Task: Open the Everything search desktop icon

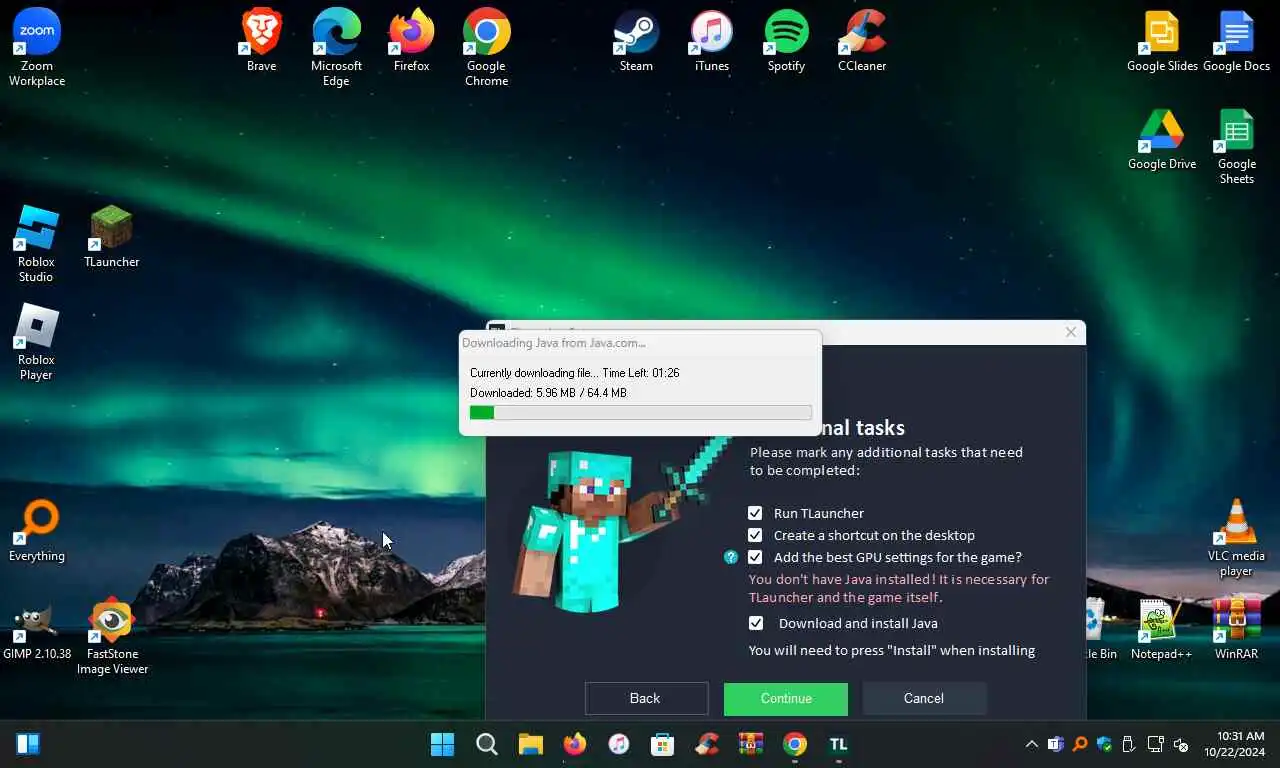Action: coord(37,530)
